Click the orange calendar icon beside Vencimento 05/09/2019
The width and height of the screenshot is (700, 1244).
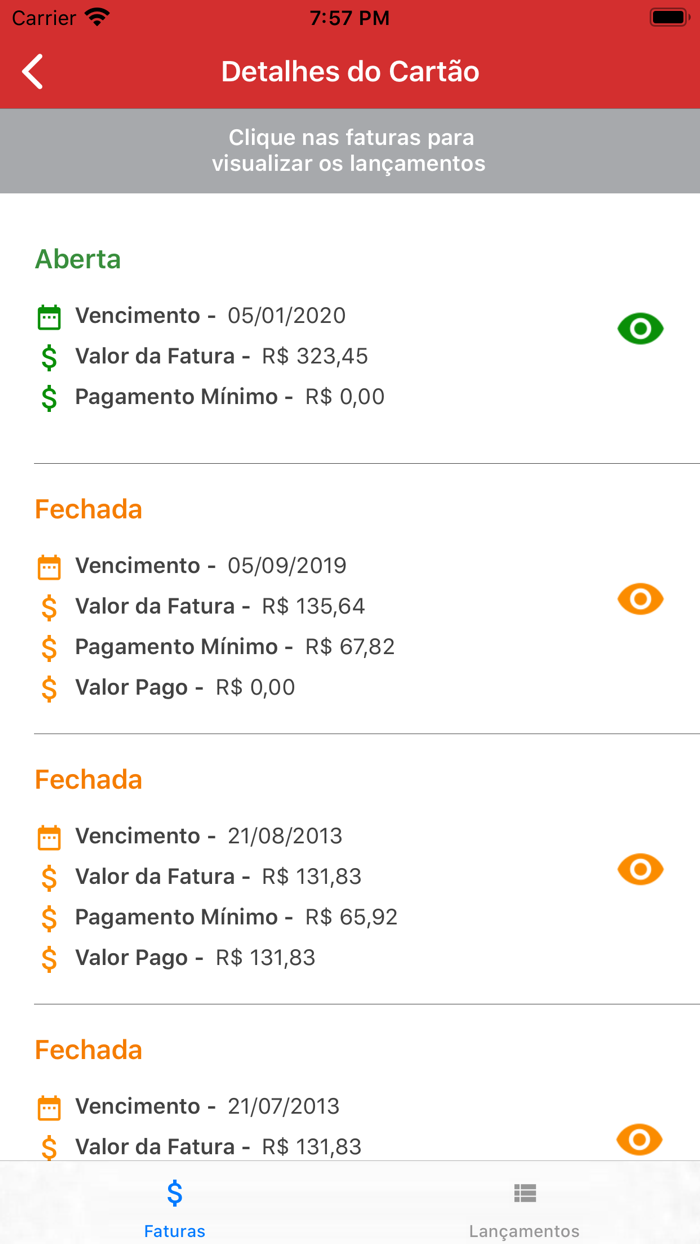click(47, 566)
